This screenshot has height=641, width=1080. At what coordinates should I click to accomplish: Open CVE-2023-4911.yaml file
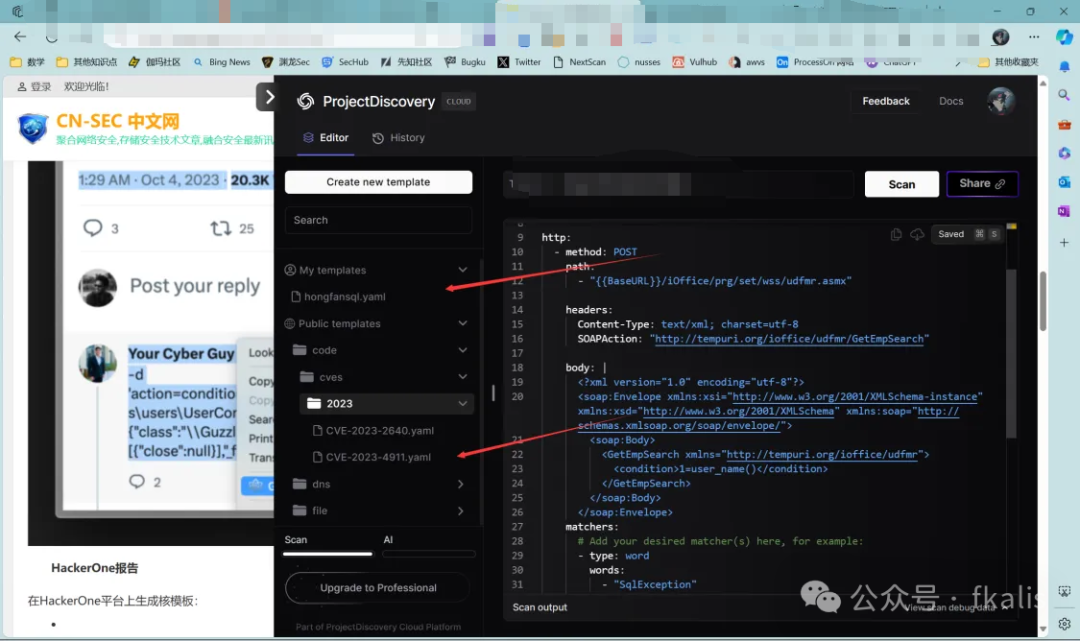371,457
